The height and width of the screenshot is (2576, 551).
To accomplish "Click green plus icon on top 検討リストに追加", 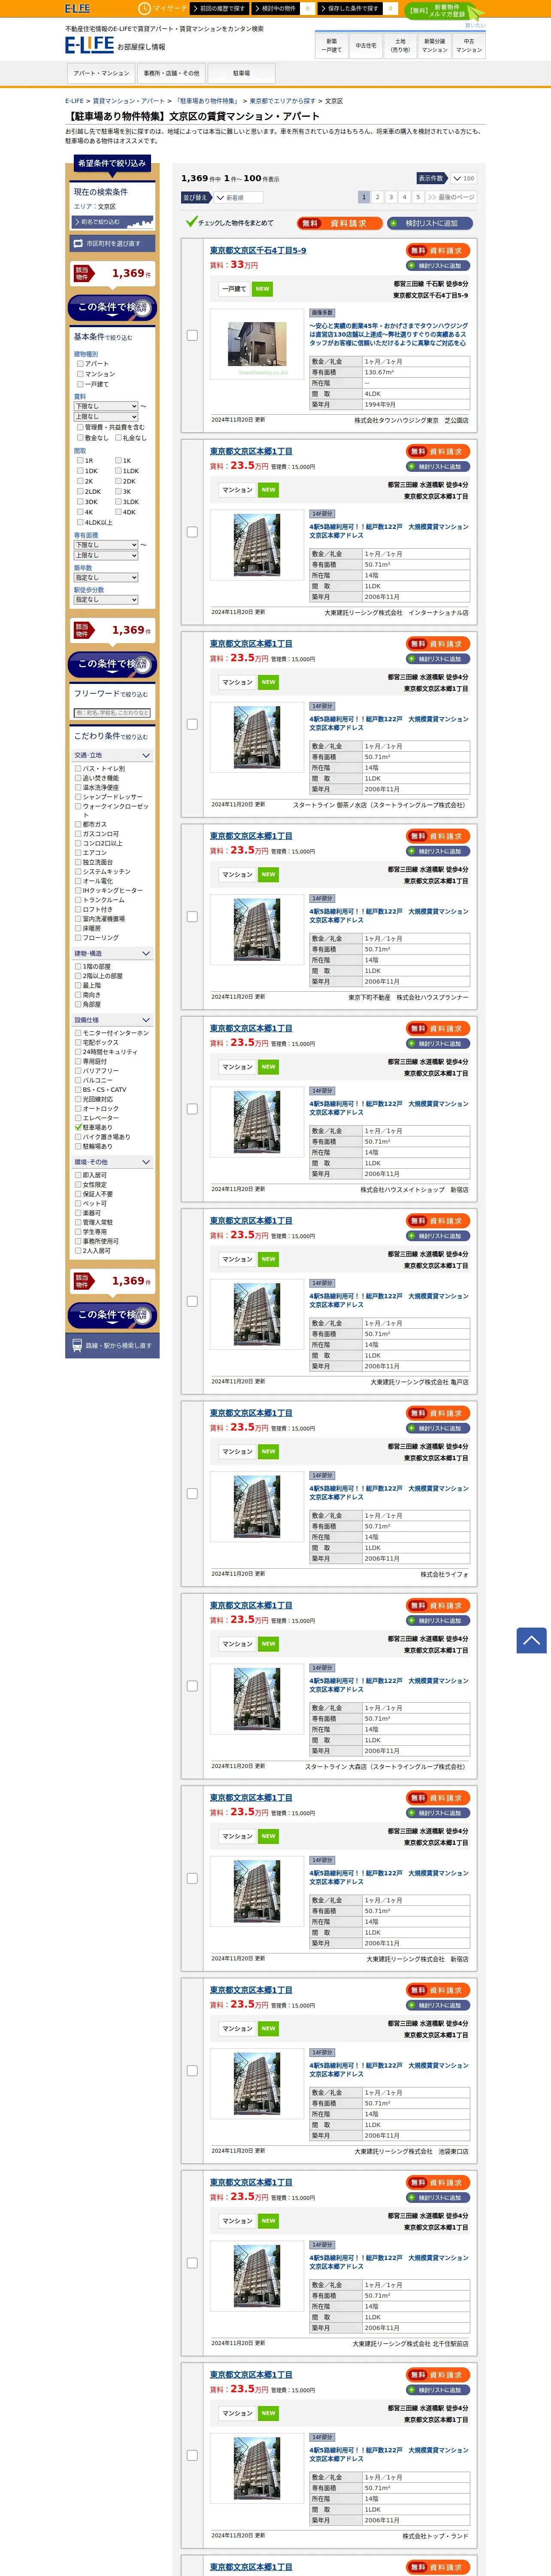I will [395, 223].
